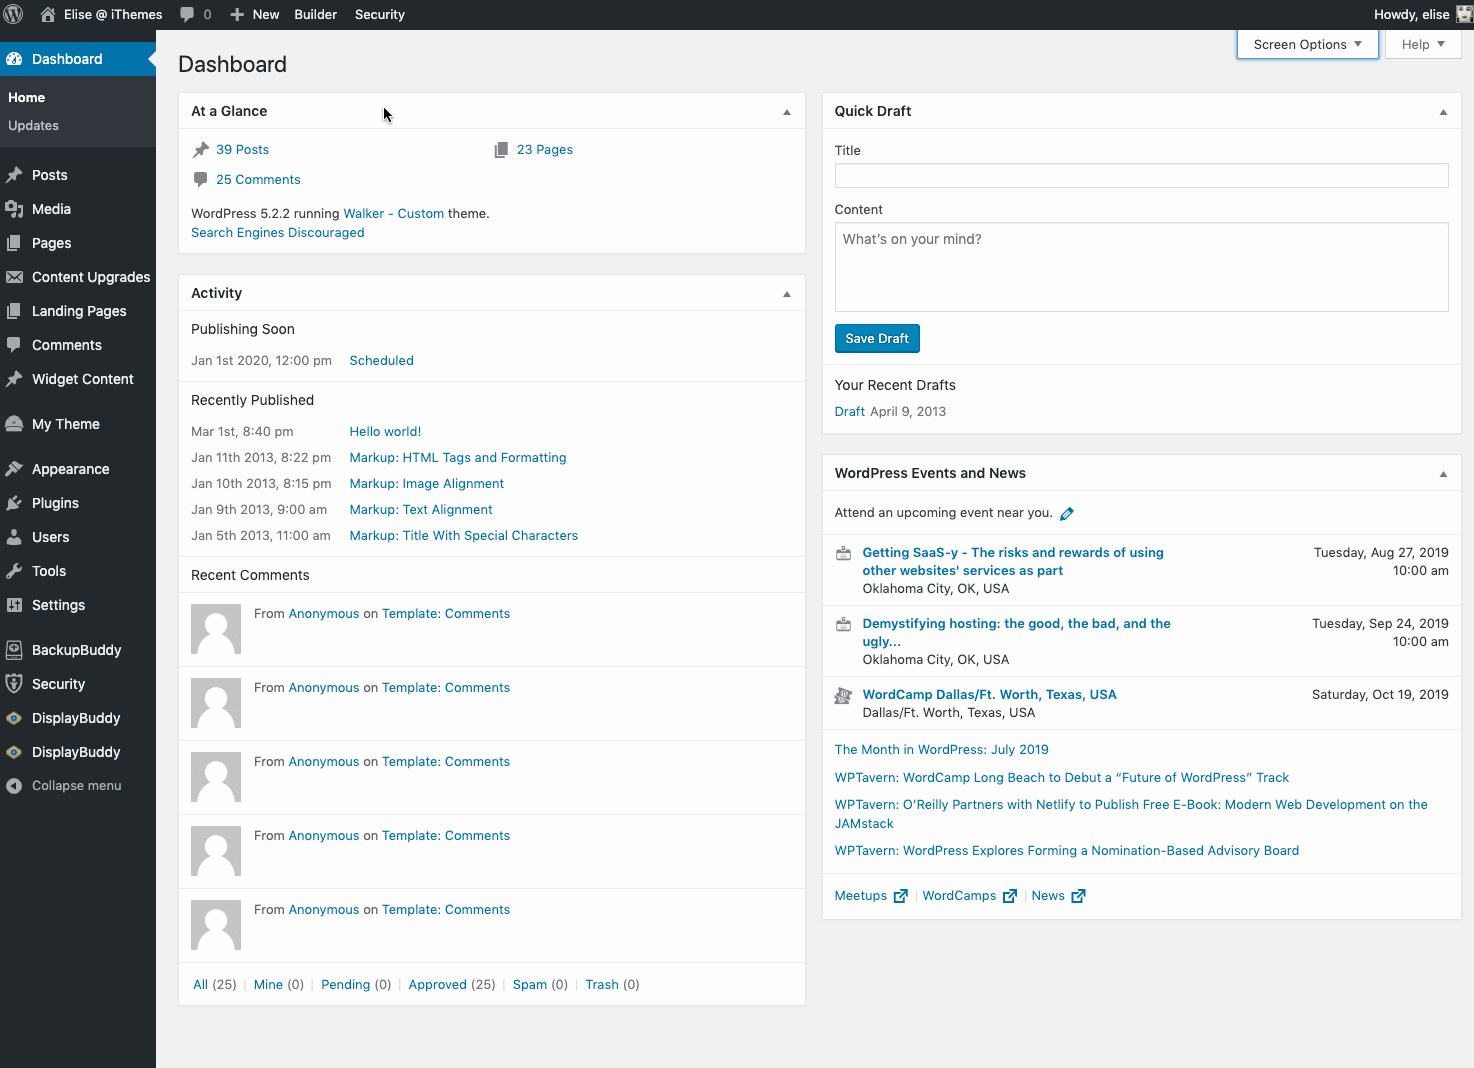This screenshot has width=1474, height=1068.
Task: Click the pages icon beside 23 Pages
Action: [x=501, y=150]
